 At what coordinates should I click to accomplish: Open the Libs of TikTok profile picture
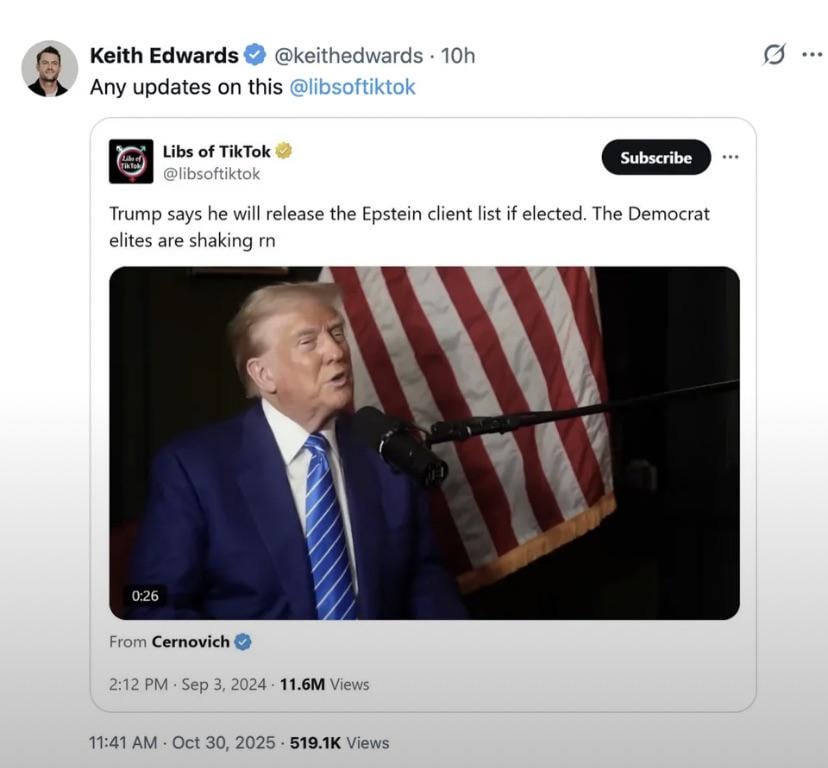[x=131, y=161]
